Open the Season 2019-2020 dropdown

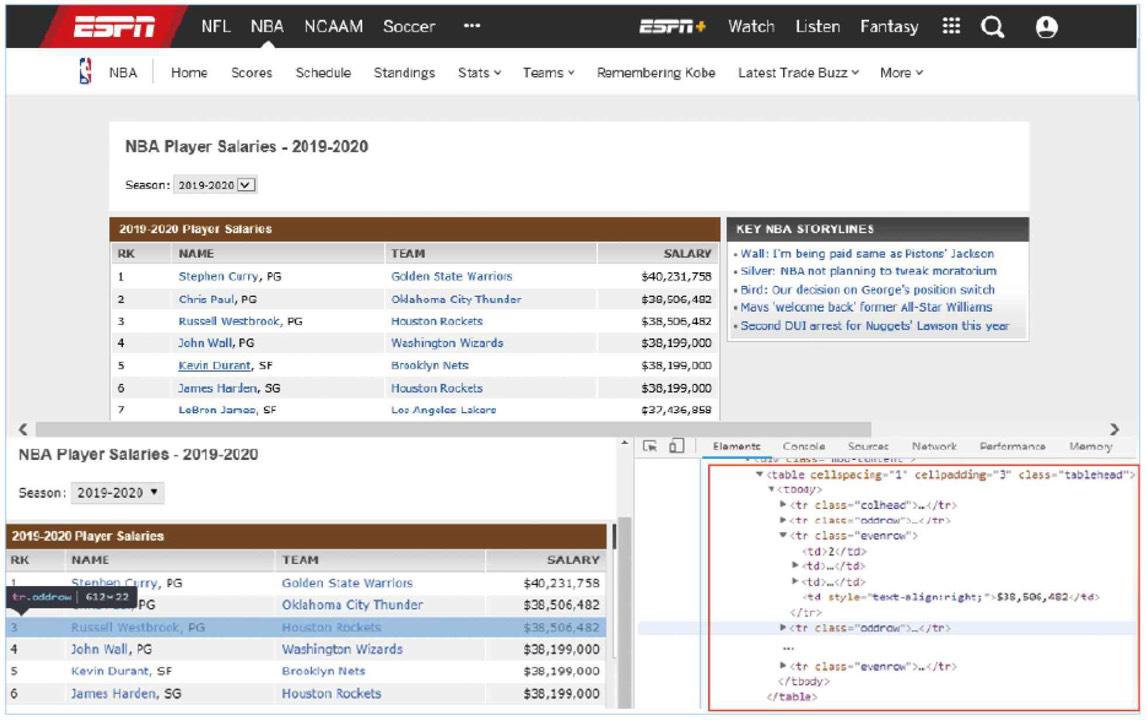tap(217, 185)
